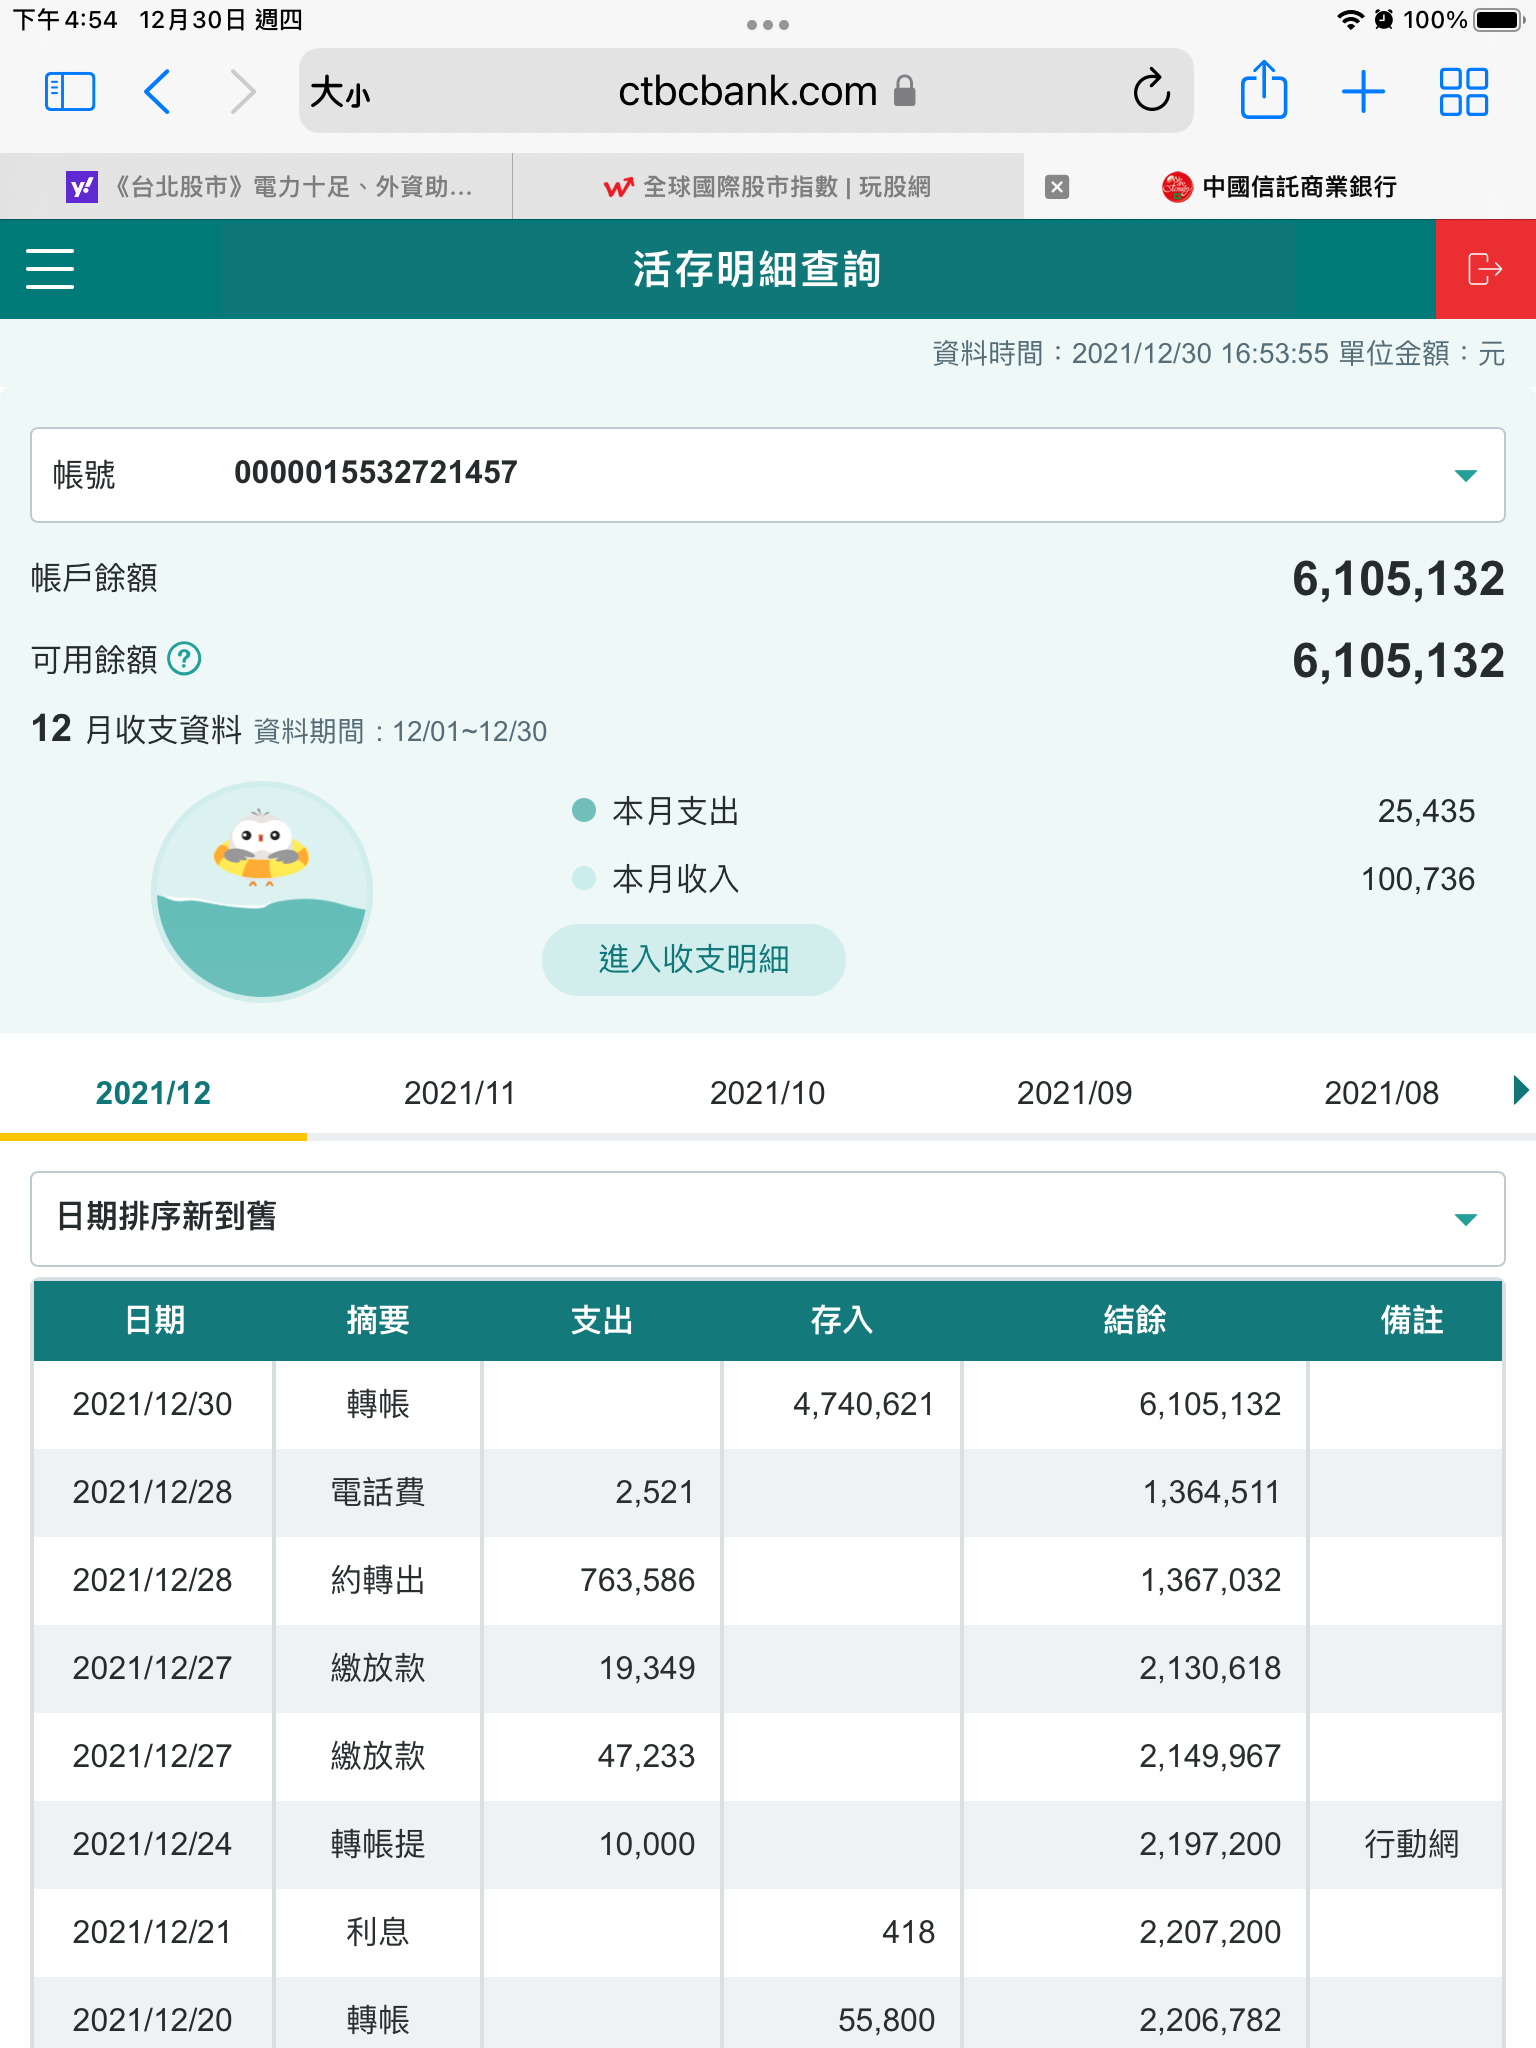Tap the ctbcbank.com address field
This screenshot has width=1536, height=2048.
747,92
